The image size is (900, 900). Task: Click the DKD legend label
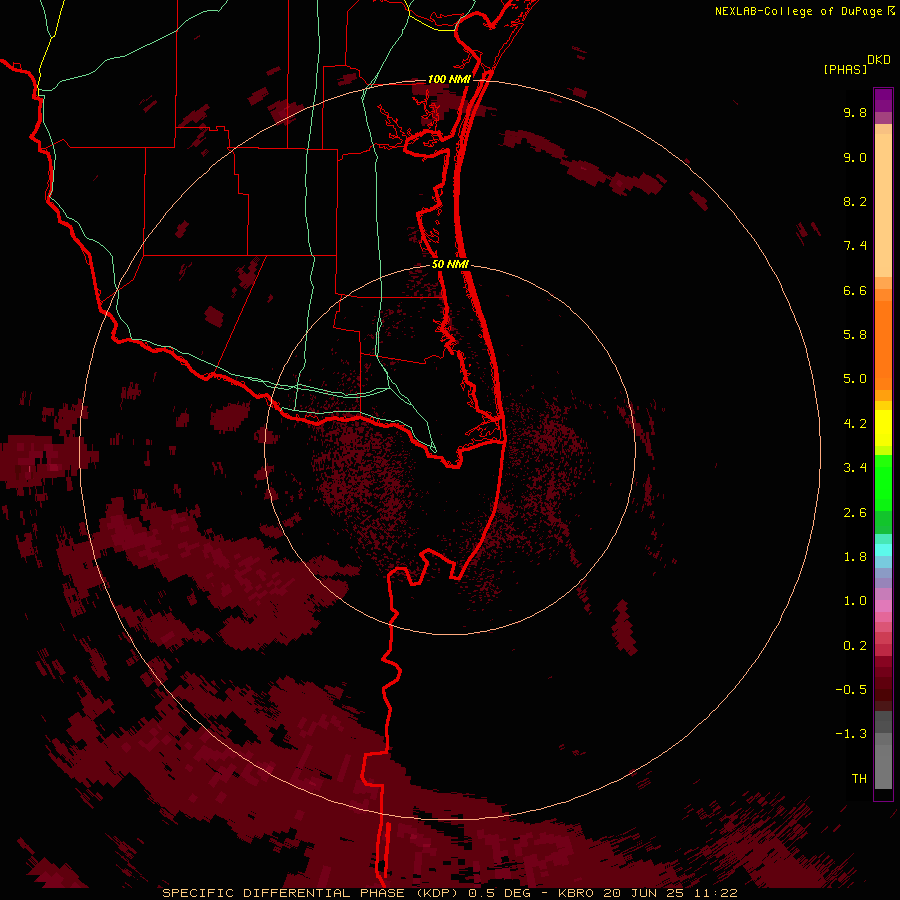(x=879, y=60)
